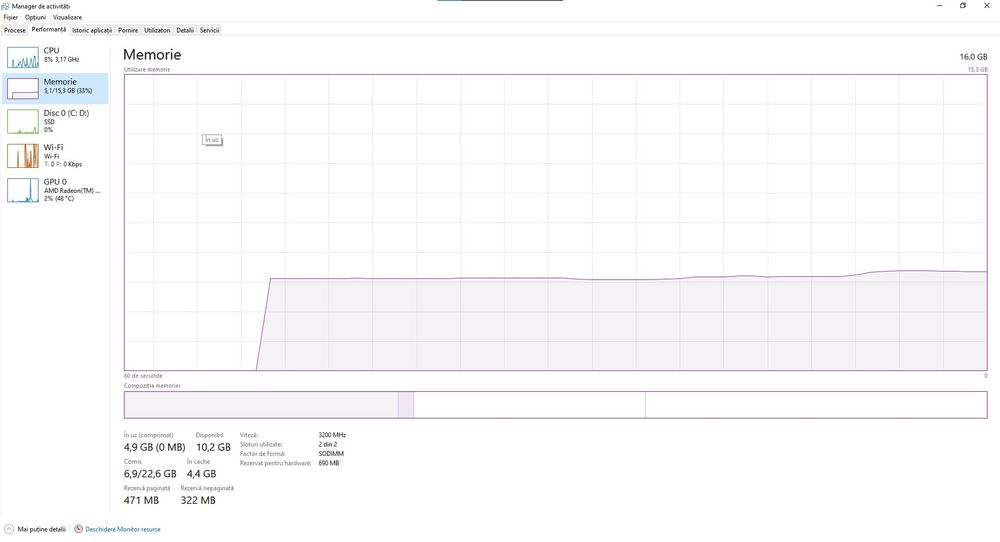Click the 16,0 GB total memory text

click(973, 57)
